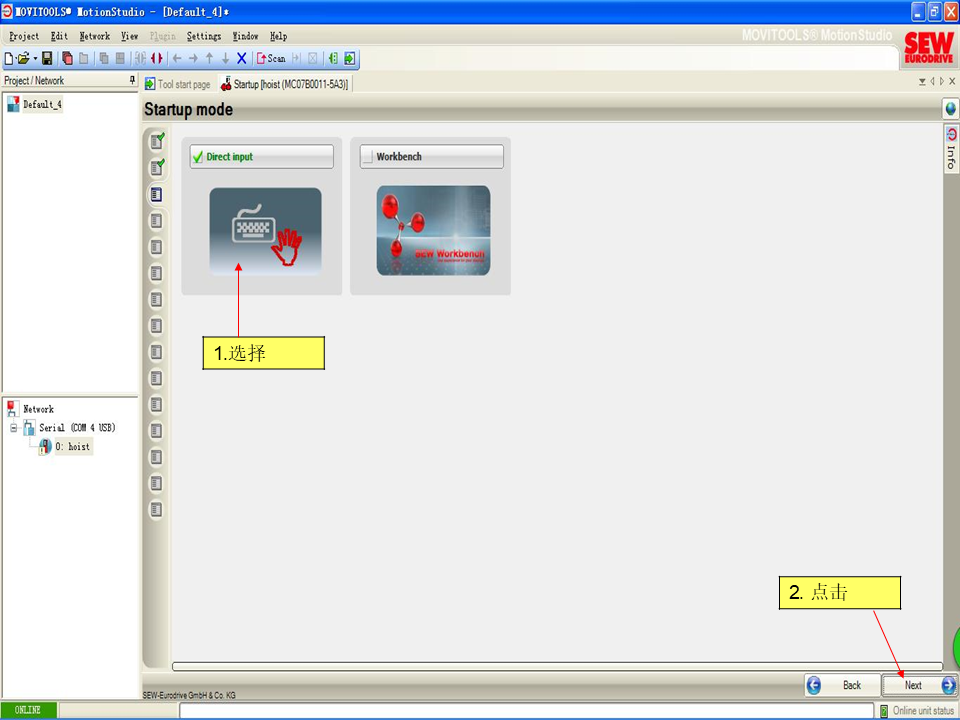Viewport: 960px width, 720px height.
Task: Switch to the Tool start page tab
Action: [x=178, y=85]
